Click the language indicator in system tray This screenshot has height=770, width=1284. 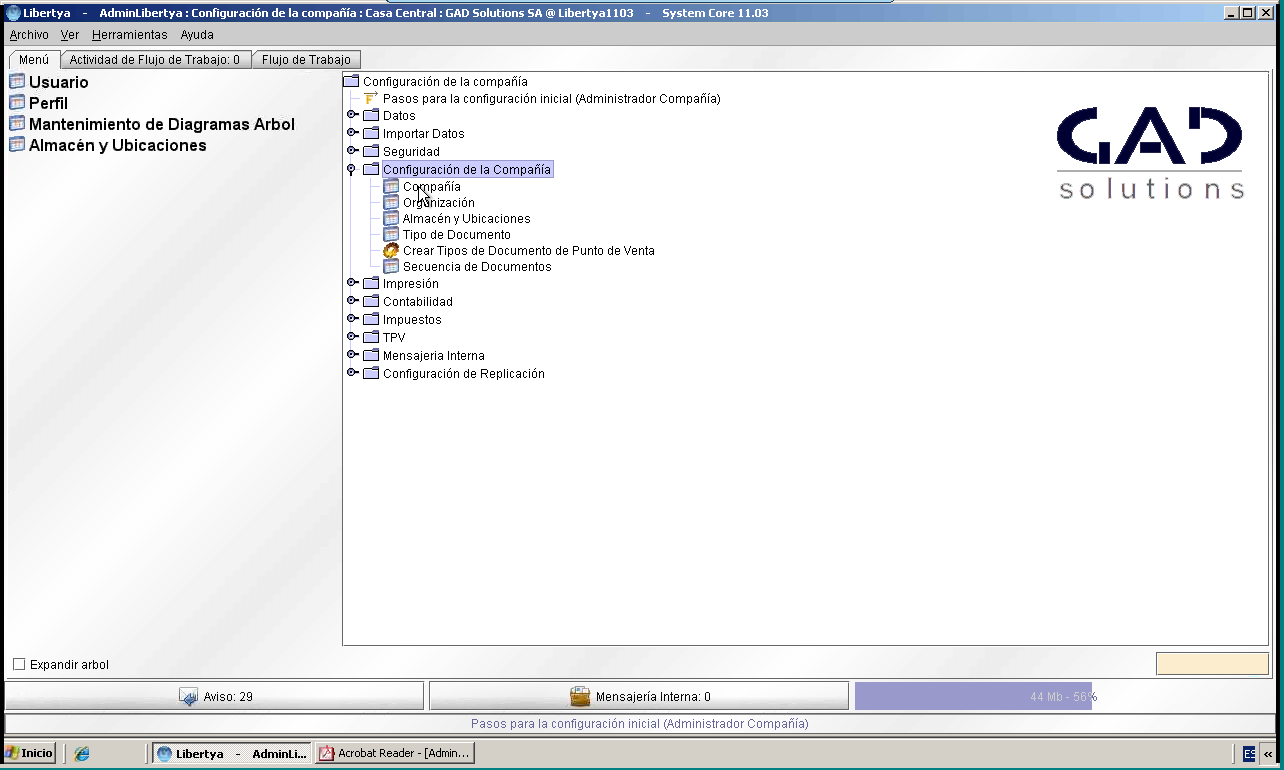pyautogui.click(x=1249, y=753)
